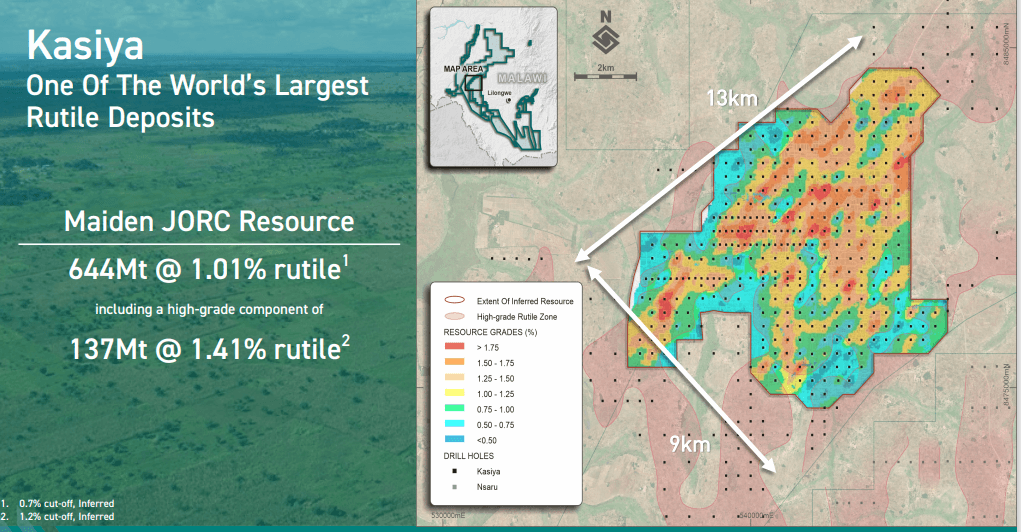Viewport: 1021px width, 532px height.
Task: Click the 2km scale bar
Action: (605, 77)
